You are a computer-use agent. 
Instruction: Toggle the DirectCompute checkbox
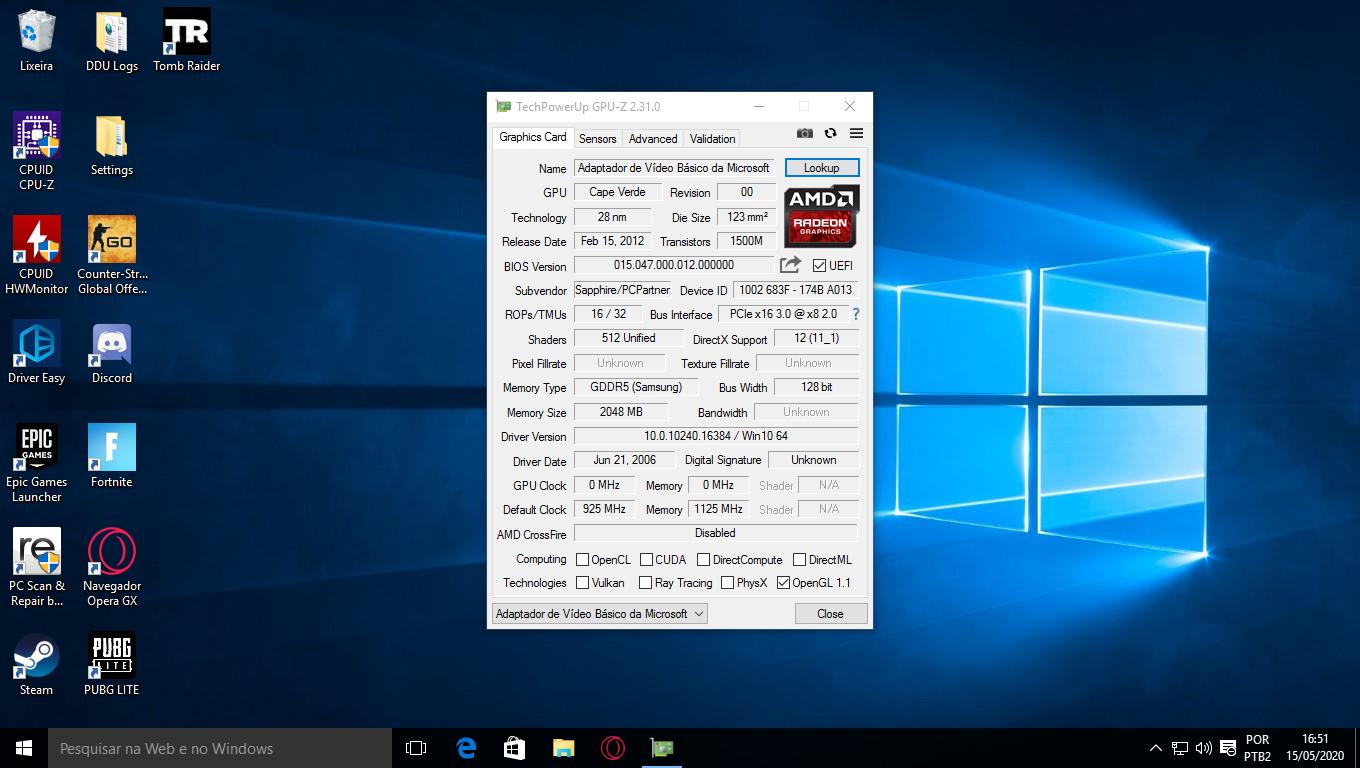click(703, 560)
